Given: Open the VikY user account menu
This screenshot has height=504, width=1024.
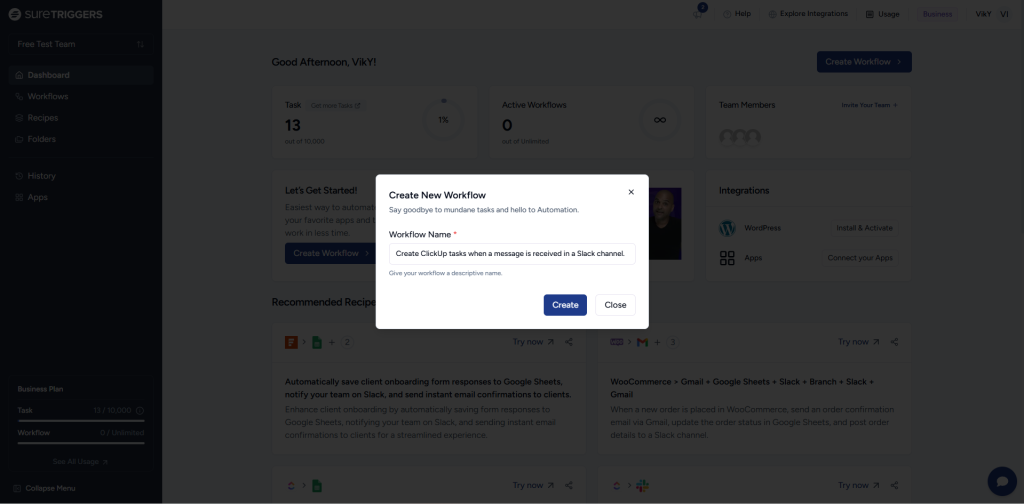Looking at the screenshot, I should (x=989, y=14).
